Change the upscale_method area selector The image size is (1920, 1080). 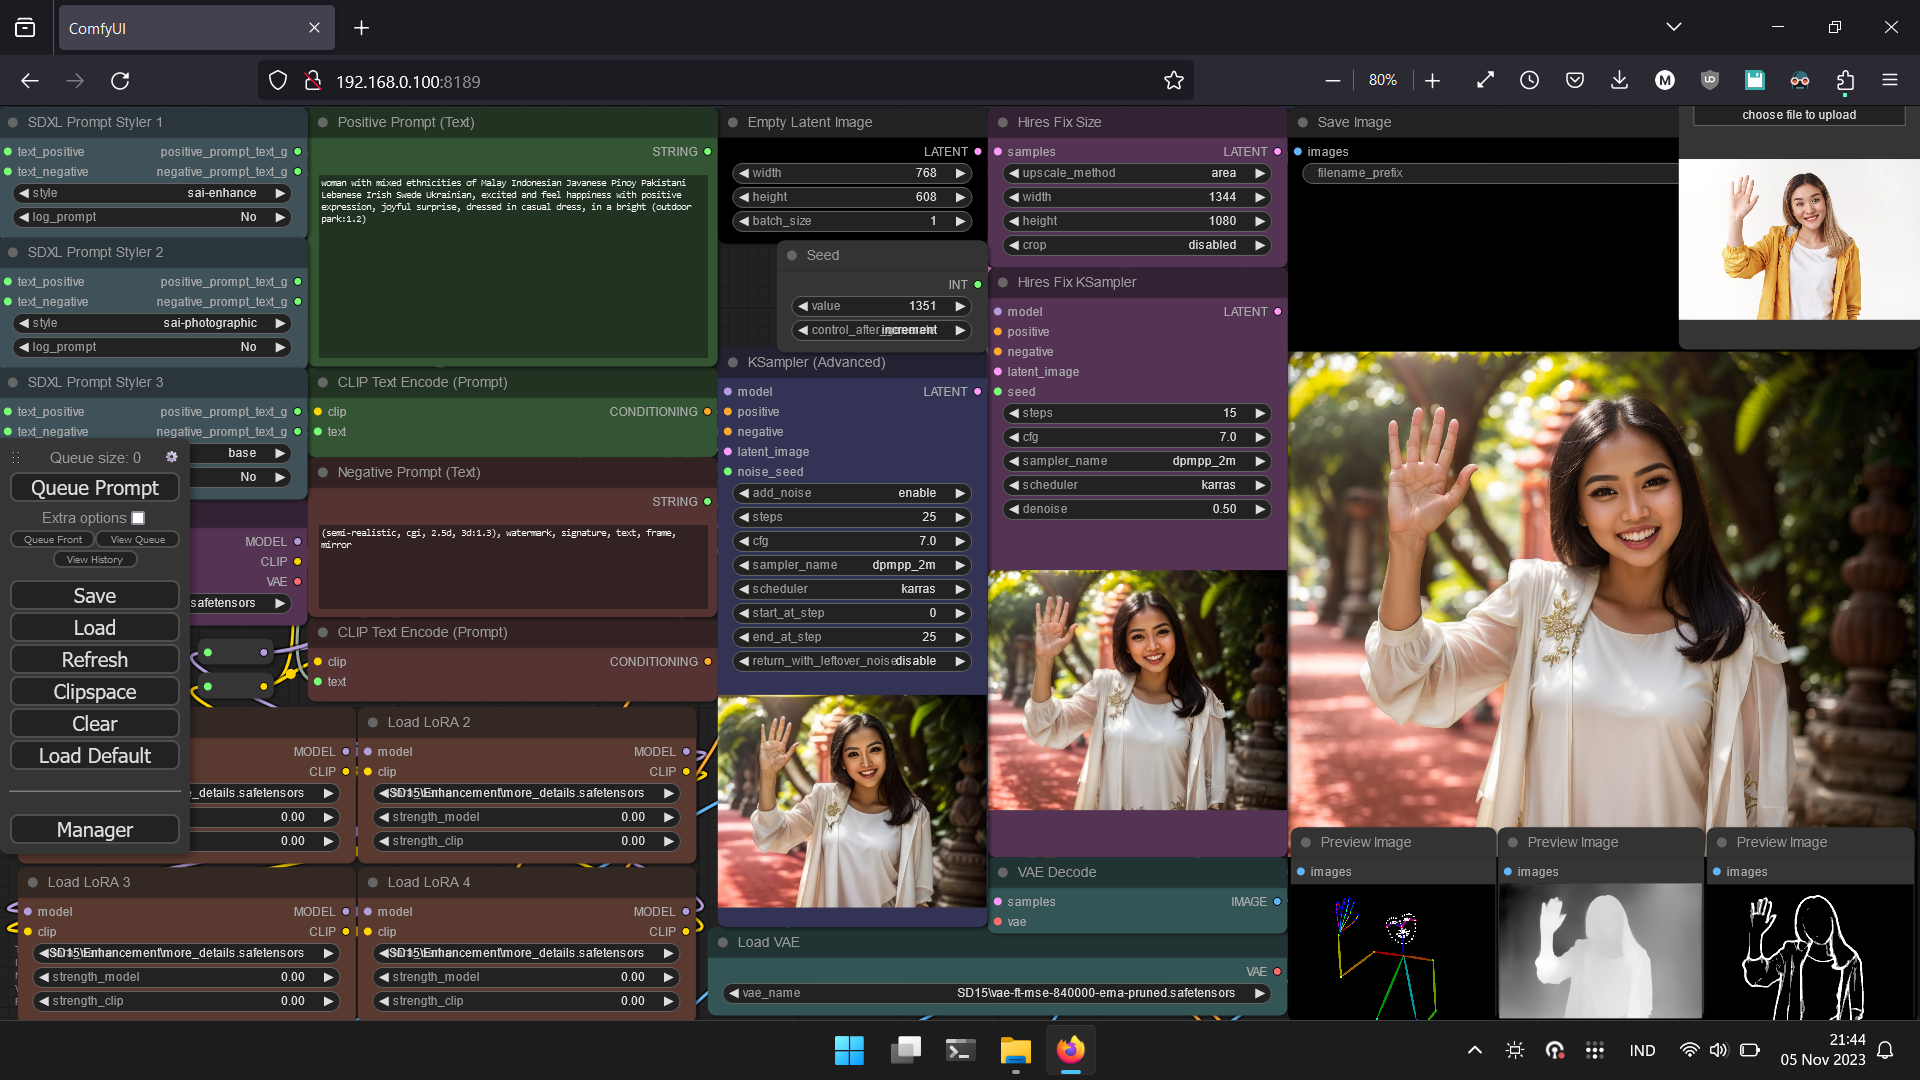(1137, 173)
